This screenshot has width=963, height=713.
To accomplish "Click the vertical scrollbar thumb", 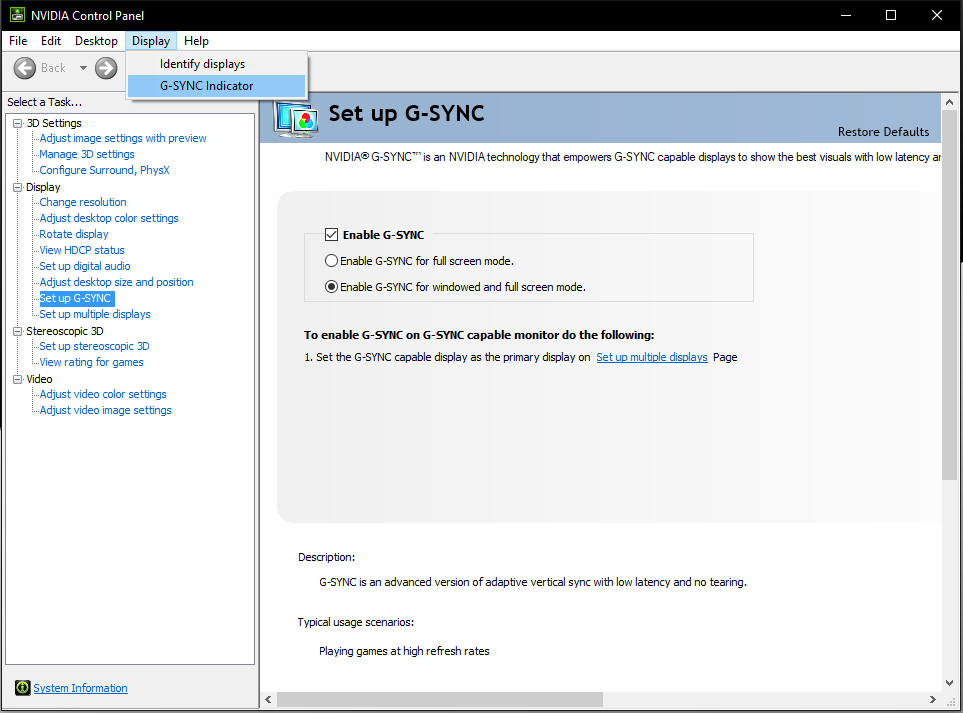I will [949, 295].
